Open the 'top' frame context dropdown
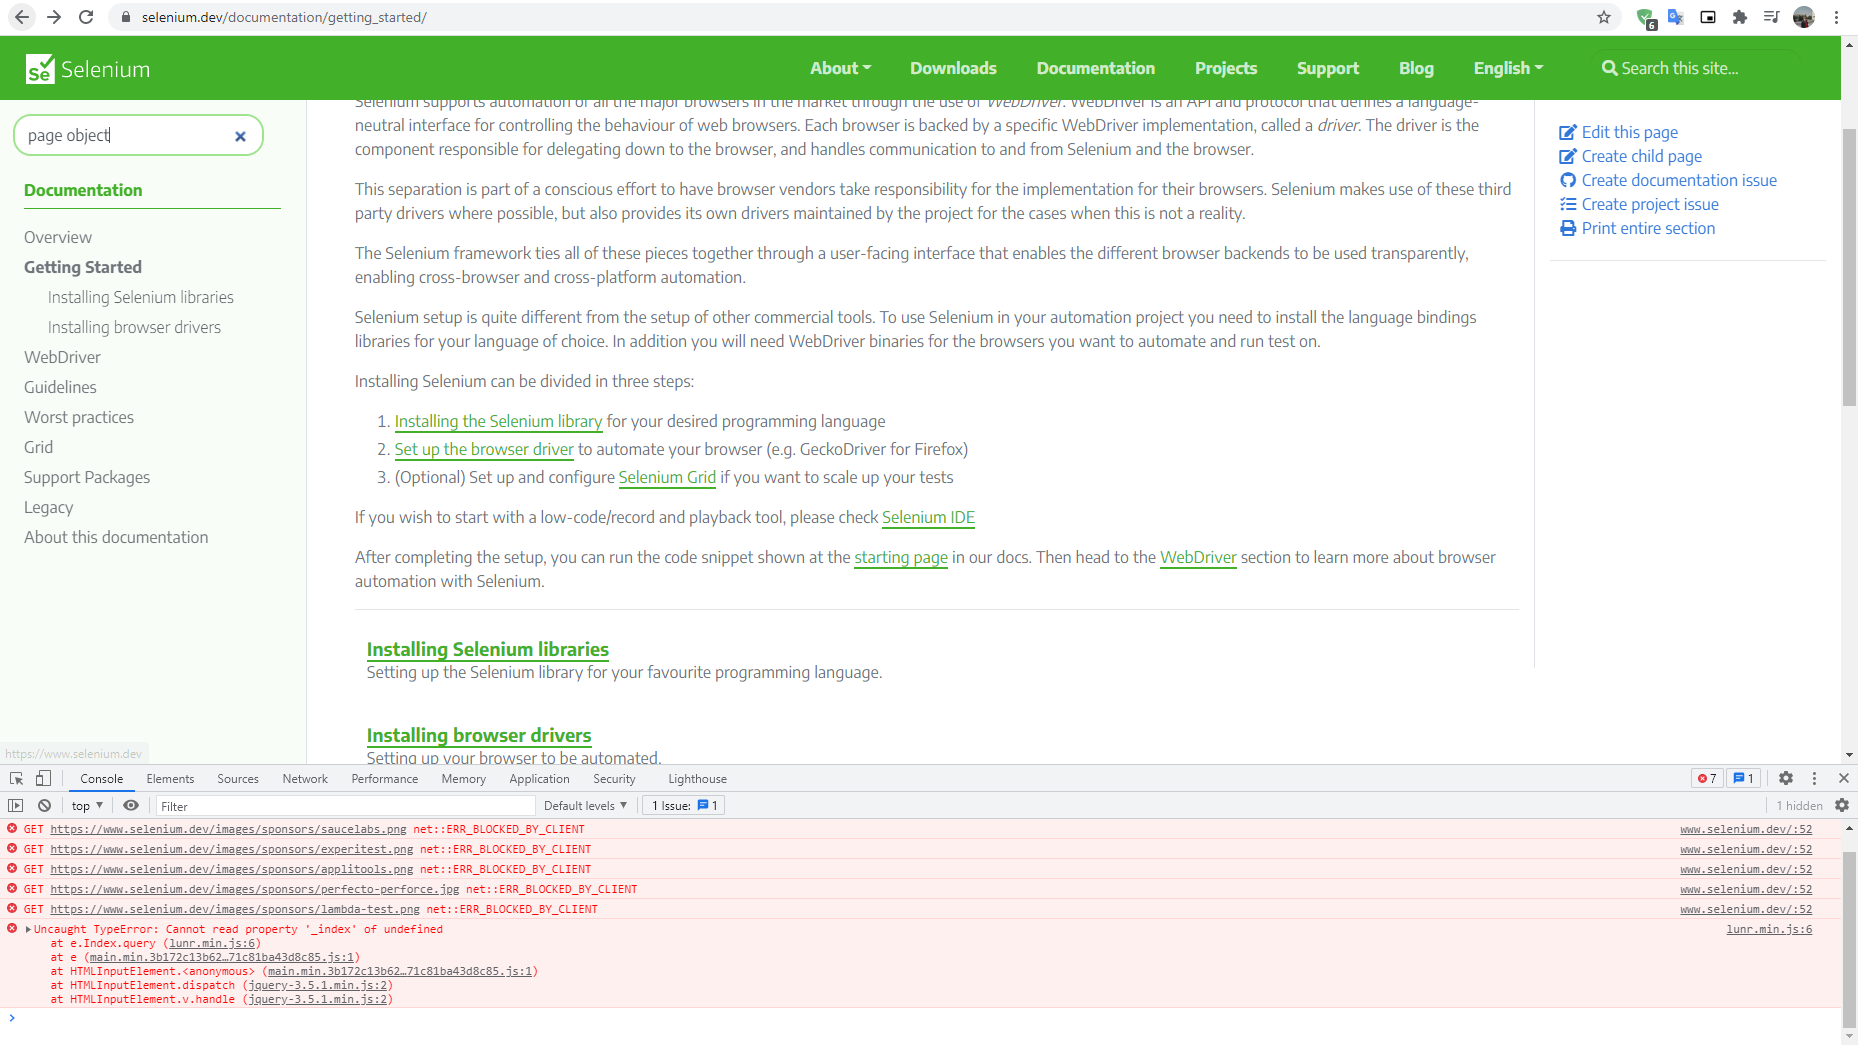 (85, 805)
